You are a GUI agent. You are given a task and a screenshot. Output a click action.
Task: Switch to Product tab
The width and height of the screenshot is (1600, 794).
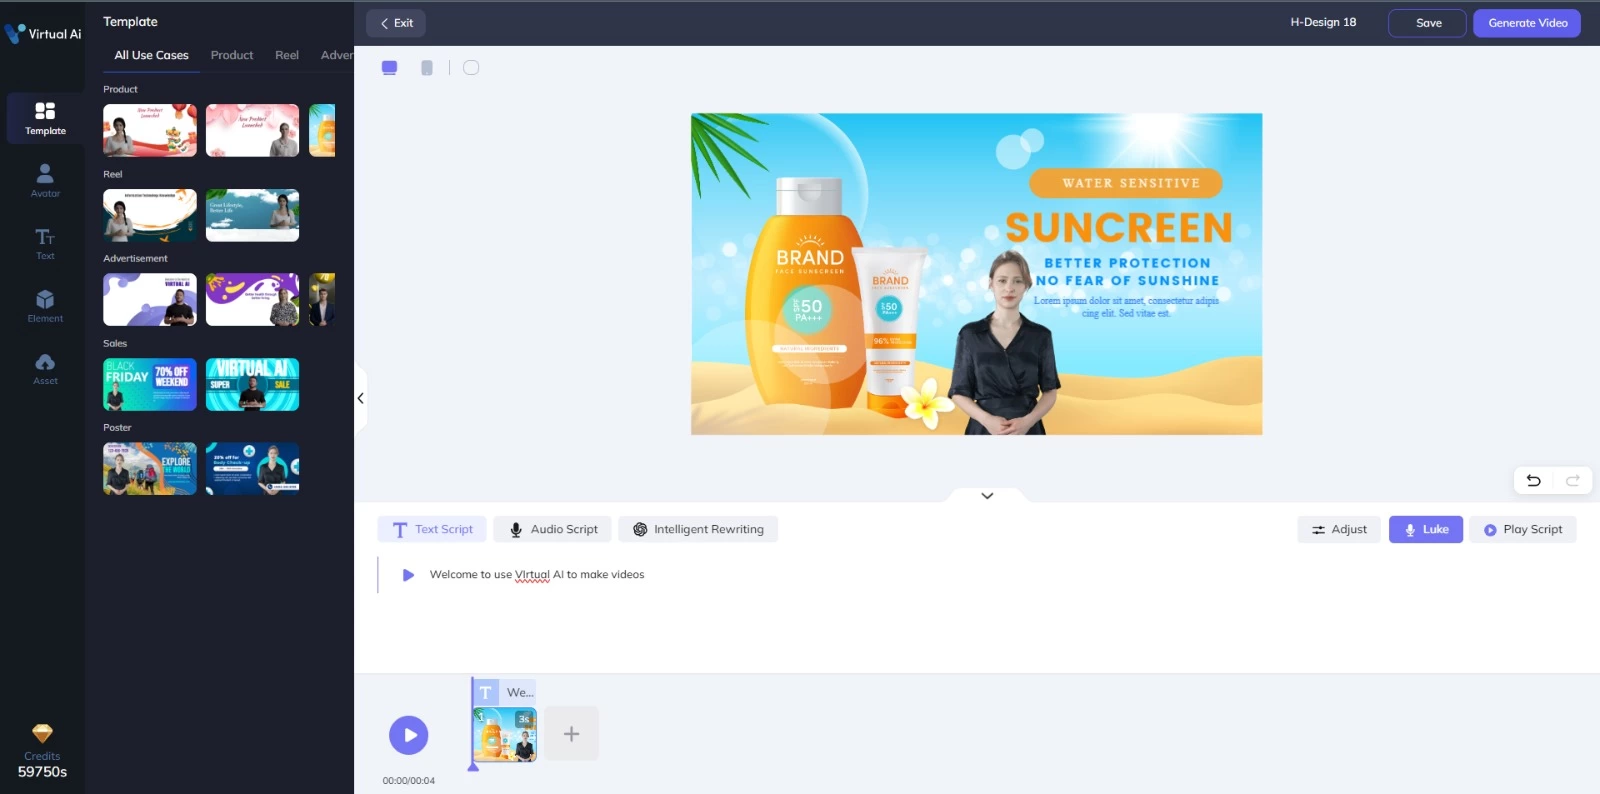(x=232, y=55)
